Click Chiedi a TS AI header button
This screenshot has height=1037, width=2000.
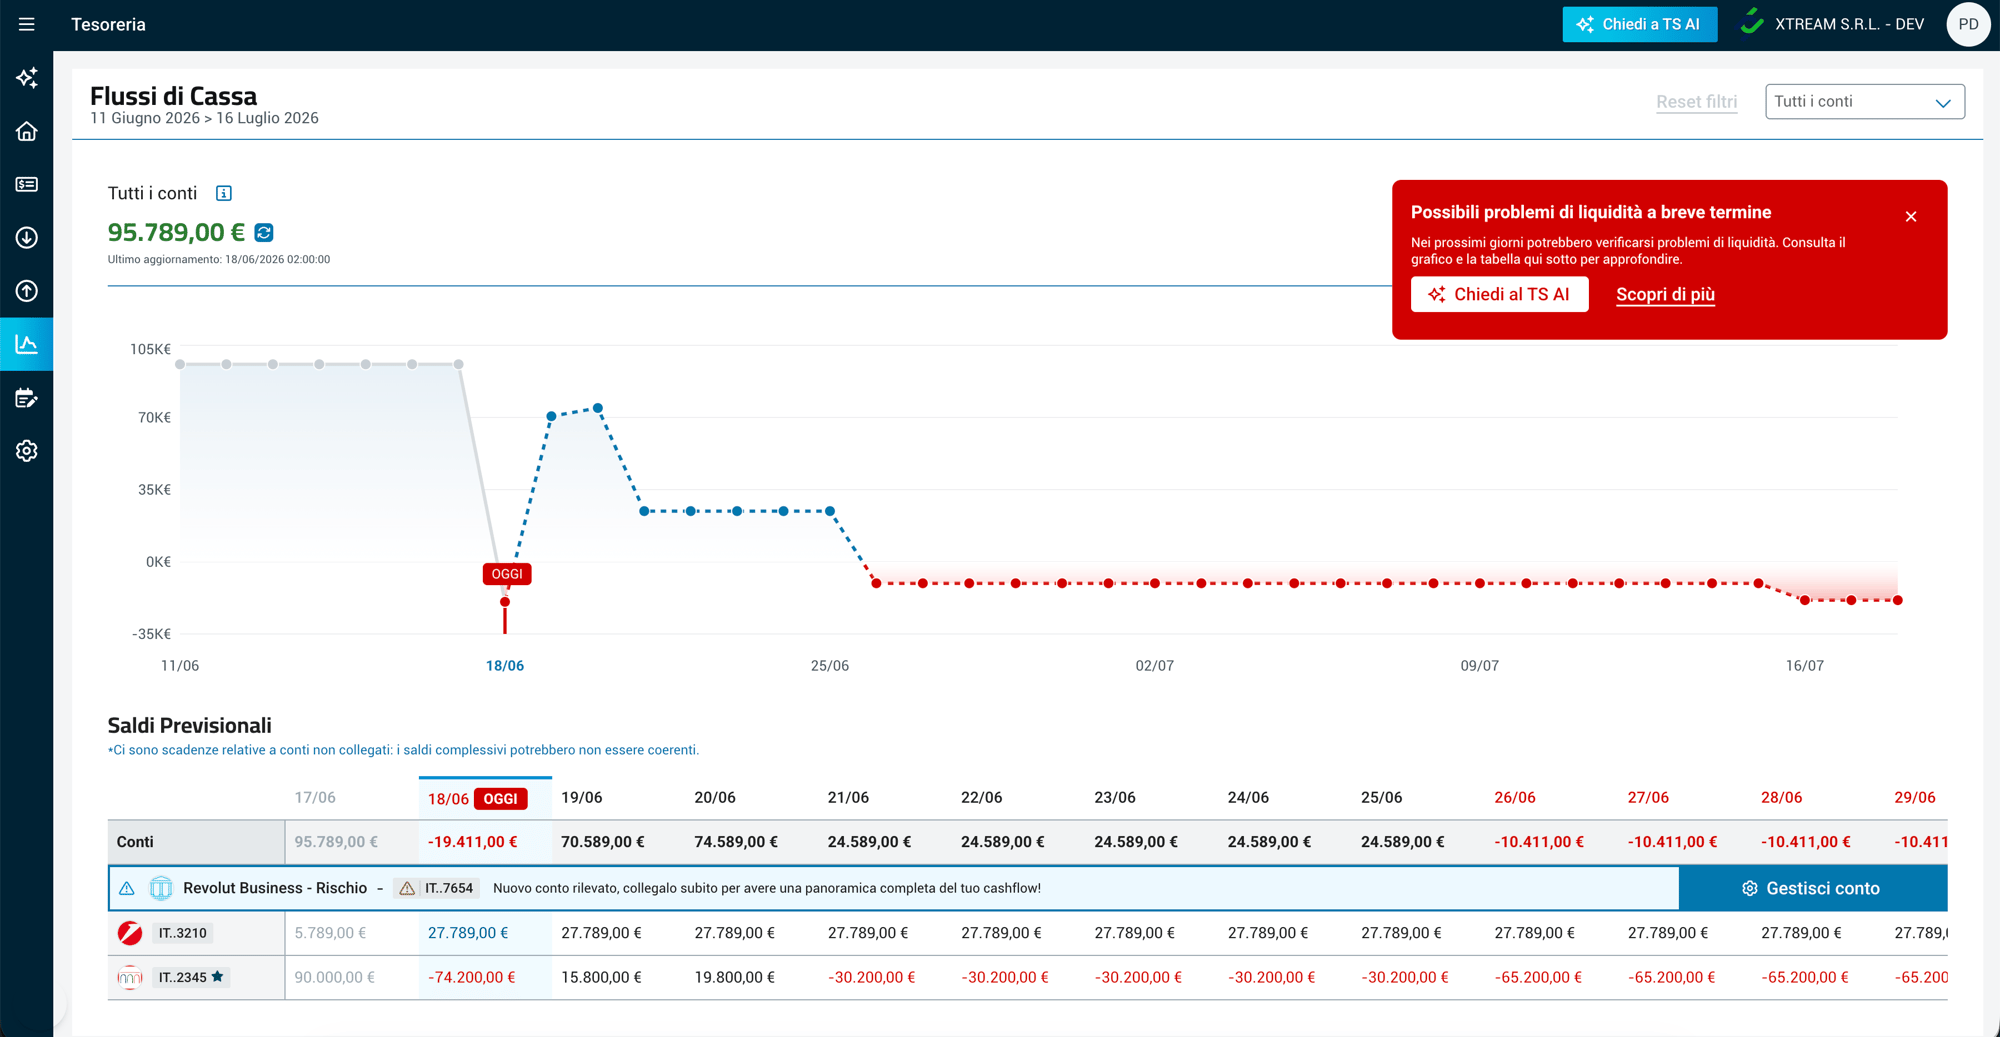[1640, 24]
